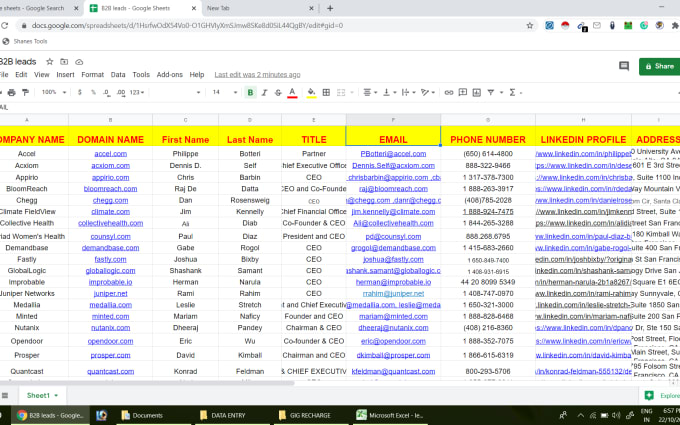Open a new browser tab with plus

pyautogui.click(x=330, y=8)
